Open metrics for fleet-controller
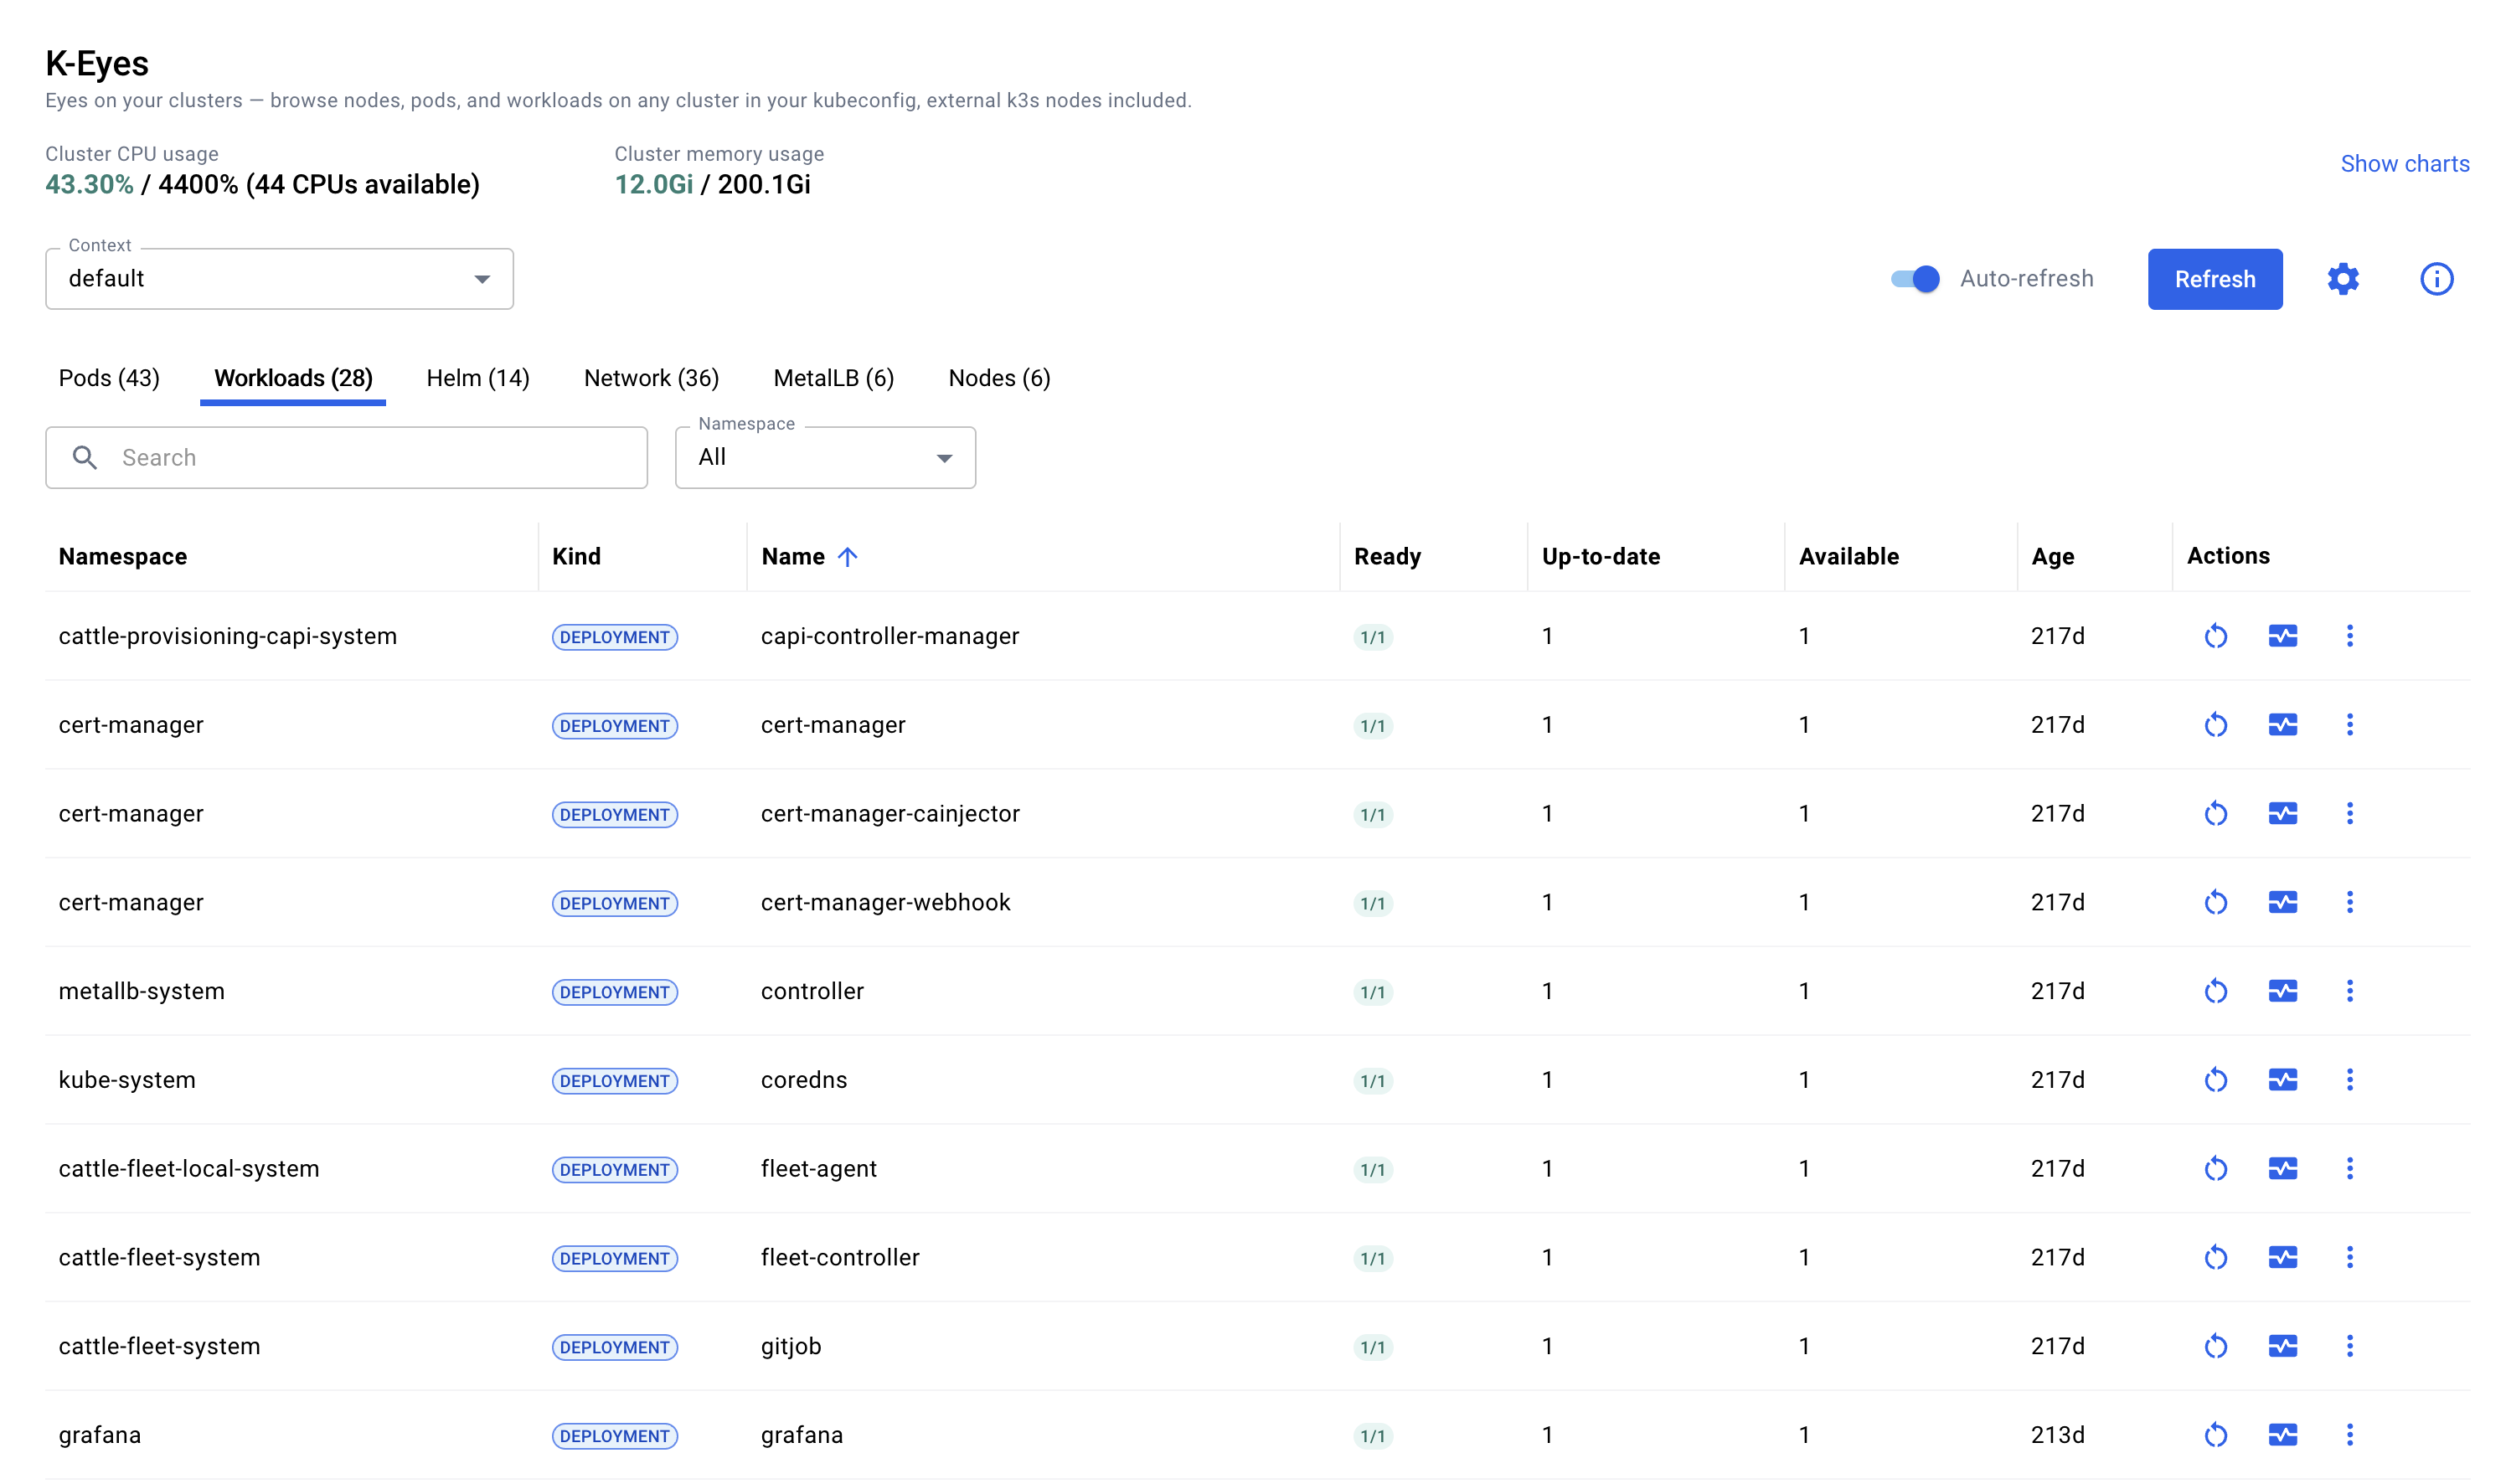This screenshot has height=1484, width=2511. pos(2282,1257)
